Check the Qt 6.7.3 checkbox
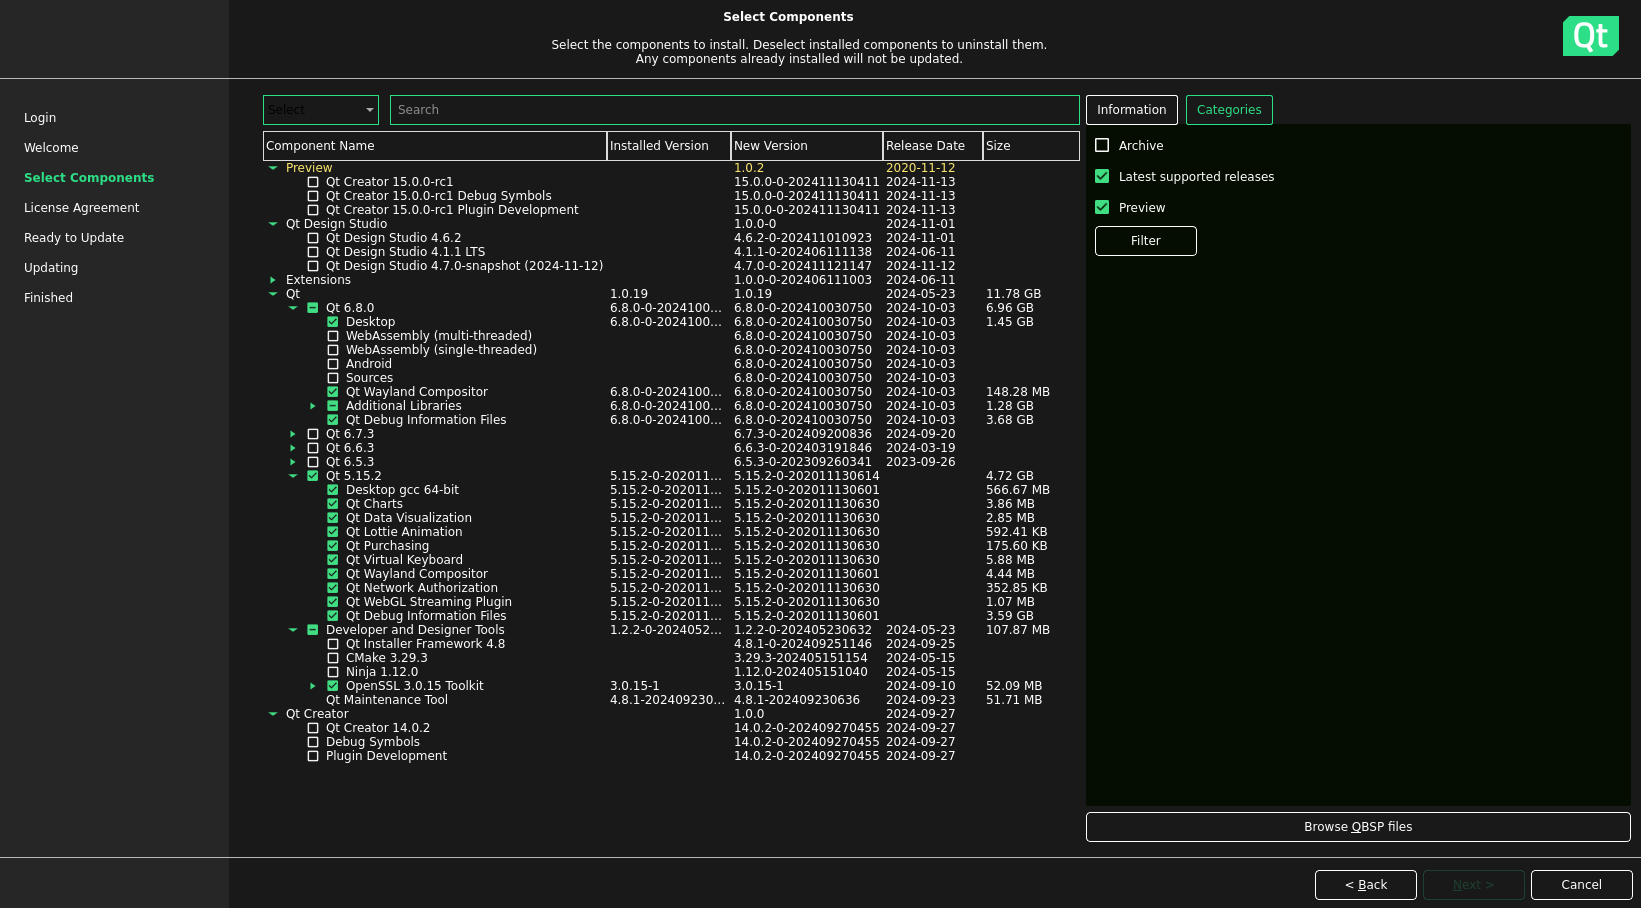This screenshot has width=1641, height=908. click(x=313, y=434)
